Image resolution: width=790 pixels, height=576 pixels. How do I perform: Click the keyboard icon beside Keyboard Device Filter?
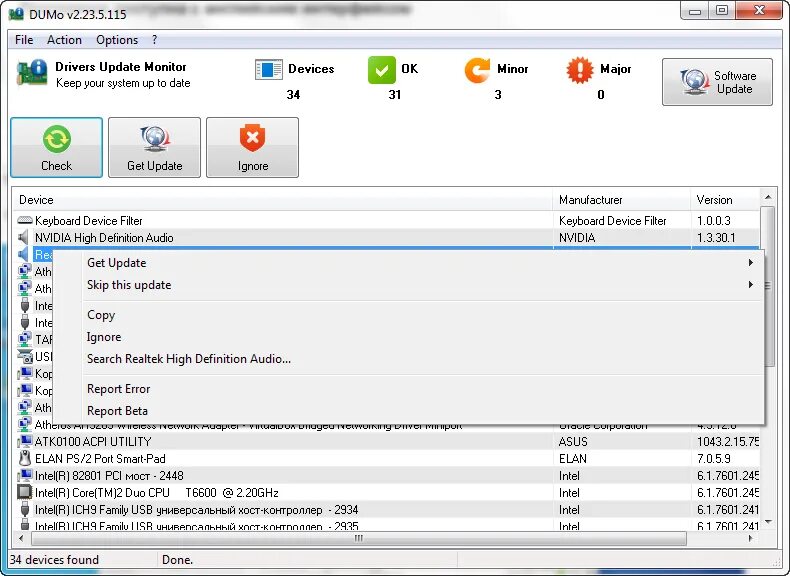tap(25, 220)
